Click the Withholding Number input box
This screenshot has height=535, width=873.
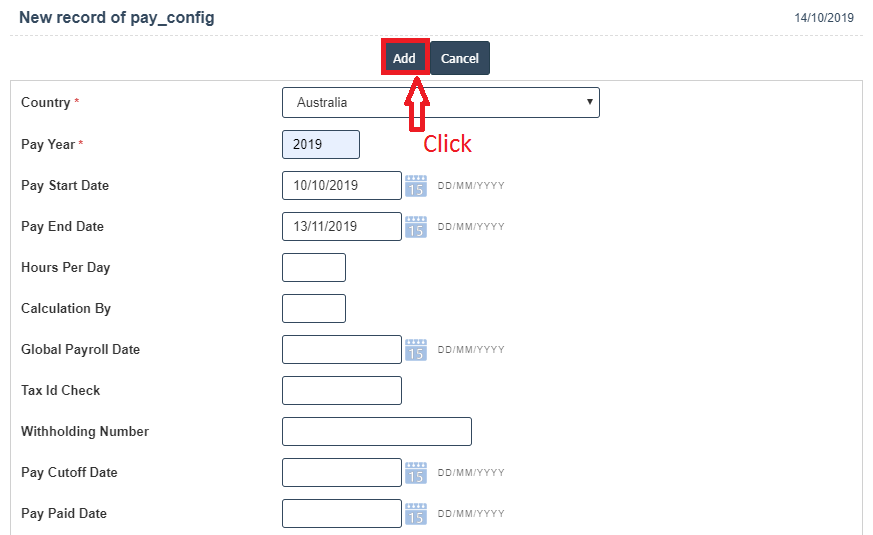[x=376, y=432]
